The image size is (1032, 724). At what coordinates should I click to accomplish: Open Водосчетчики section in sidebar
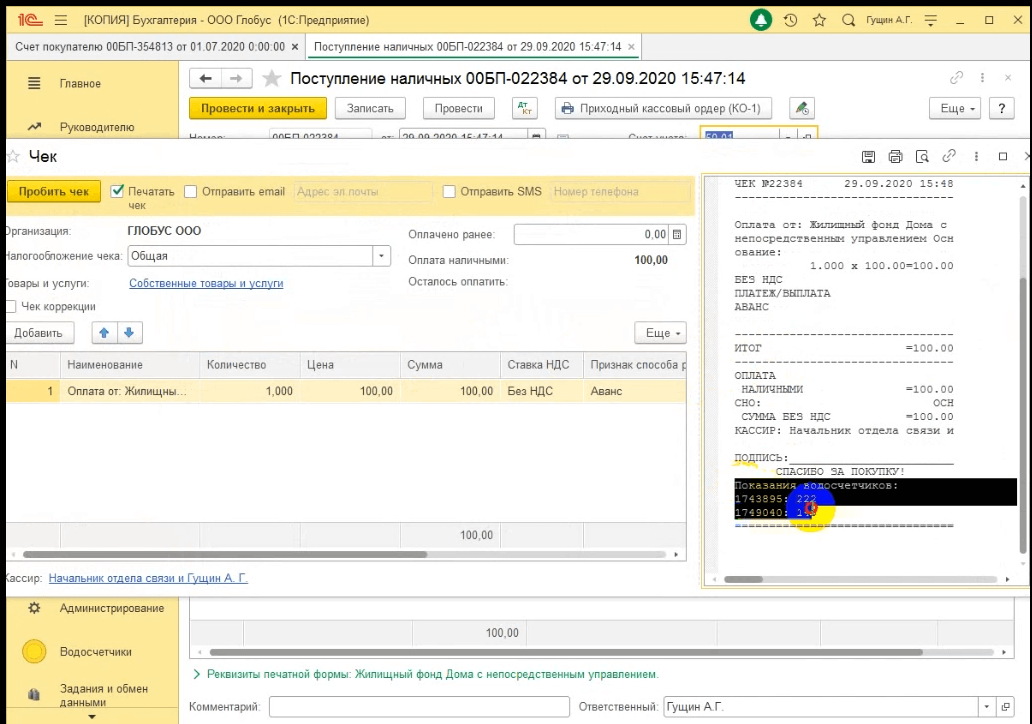(95, 652)
